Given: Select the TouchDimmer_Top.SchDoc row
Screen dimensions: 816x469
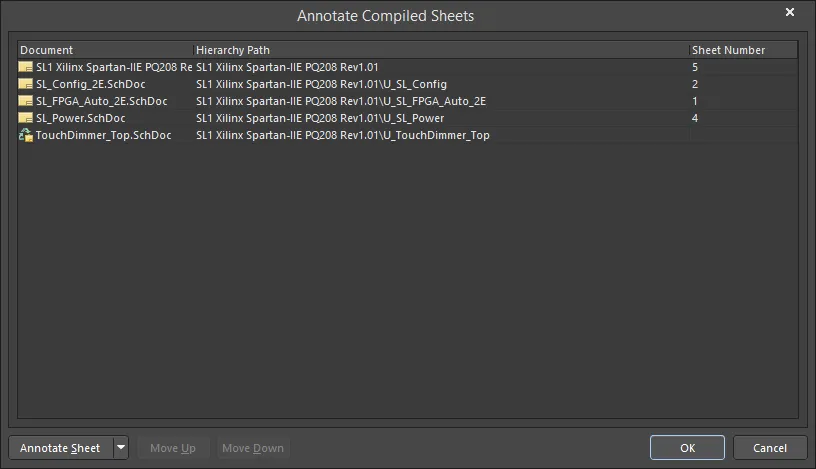Looking at the screenshot, I should (x=407, y=135).
